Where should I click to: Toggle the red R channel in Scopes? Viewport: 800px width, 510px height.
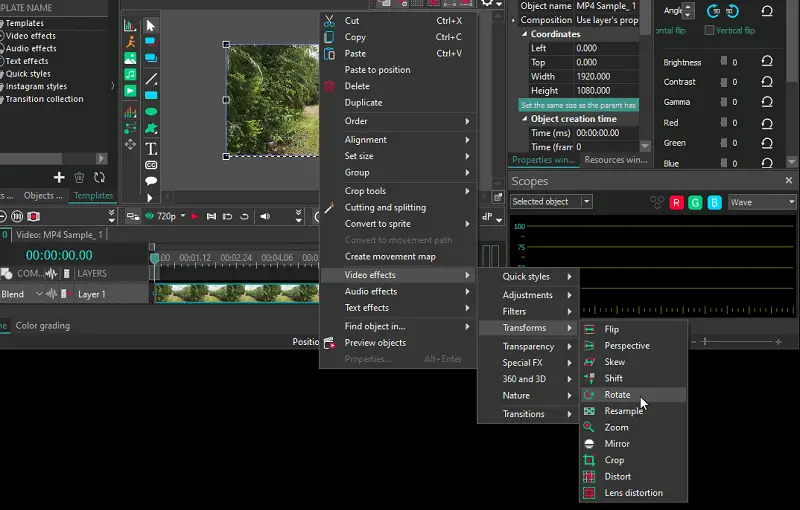tap(676, 202)
